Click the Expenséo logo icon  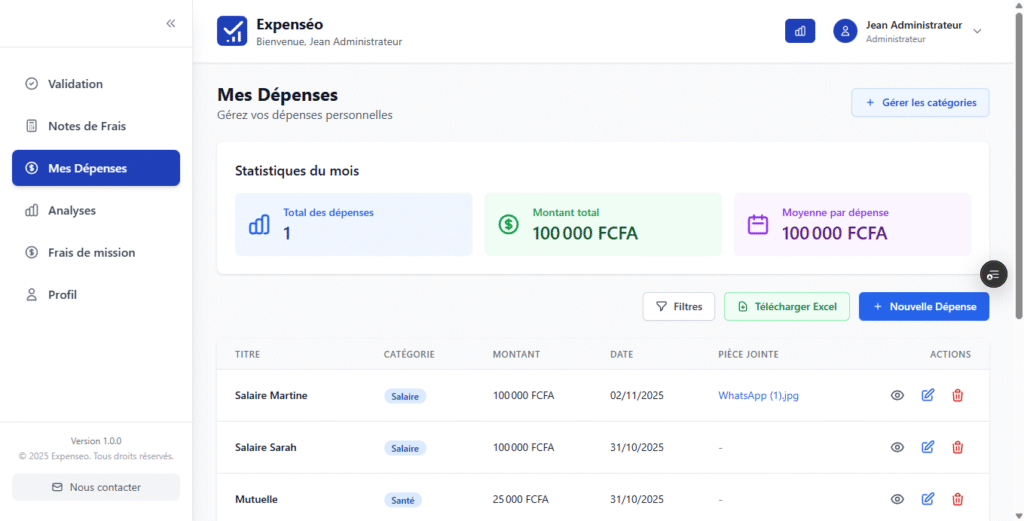(x=231, y=31)
